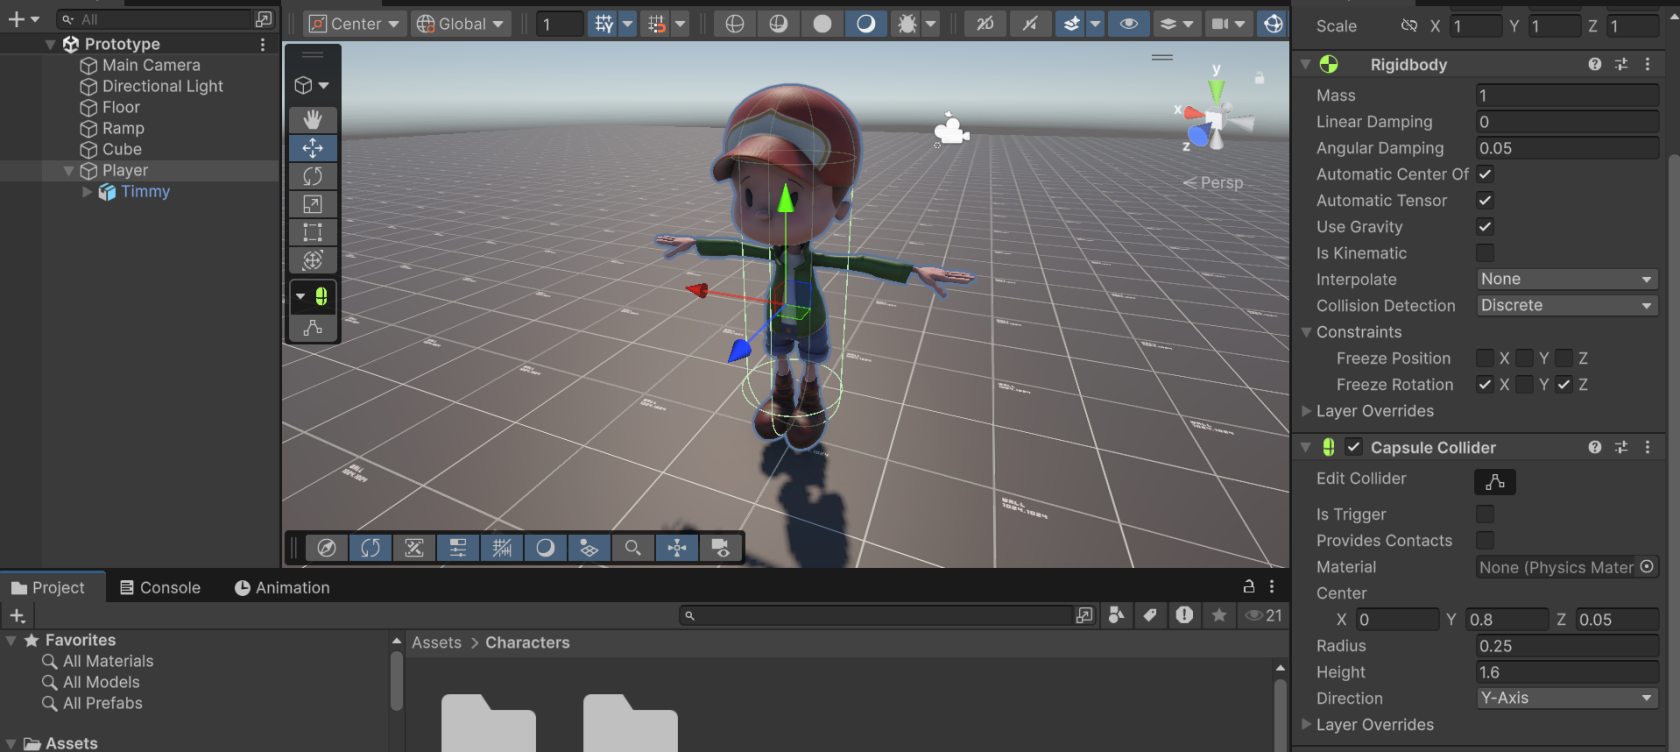This screenshot has height=752, width=1680.
Task: Open Capsule Collider more-options menu
Action: [1648, 448]
